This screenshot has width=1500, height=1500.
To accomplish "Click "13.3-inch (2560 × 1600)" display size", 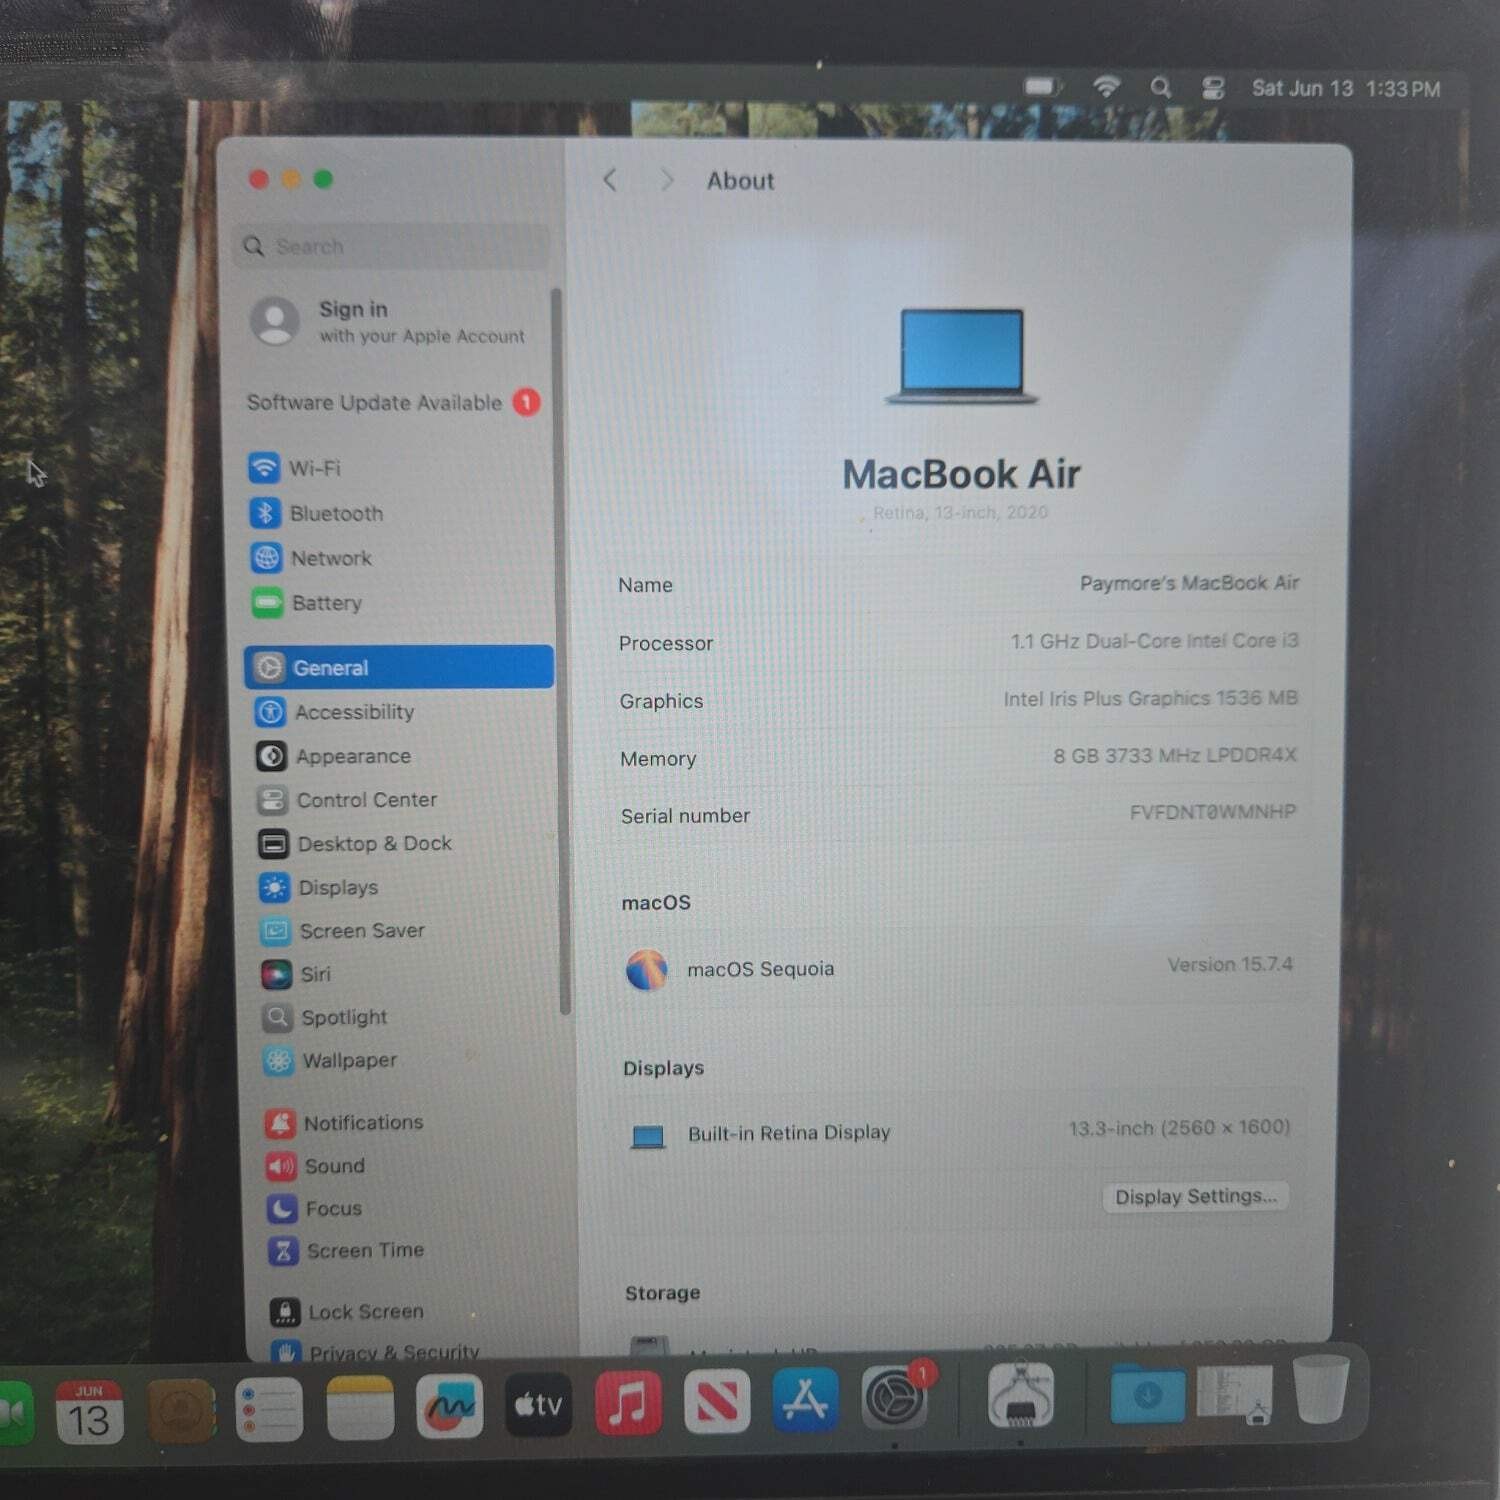I will pyautogui.click(x=1179, y=1128).
